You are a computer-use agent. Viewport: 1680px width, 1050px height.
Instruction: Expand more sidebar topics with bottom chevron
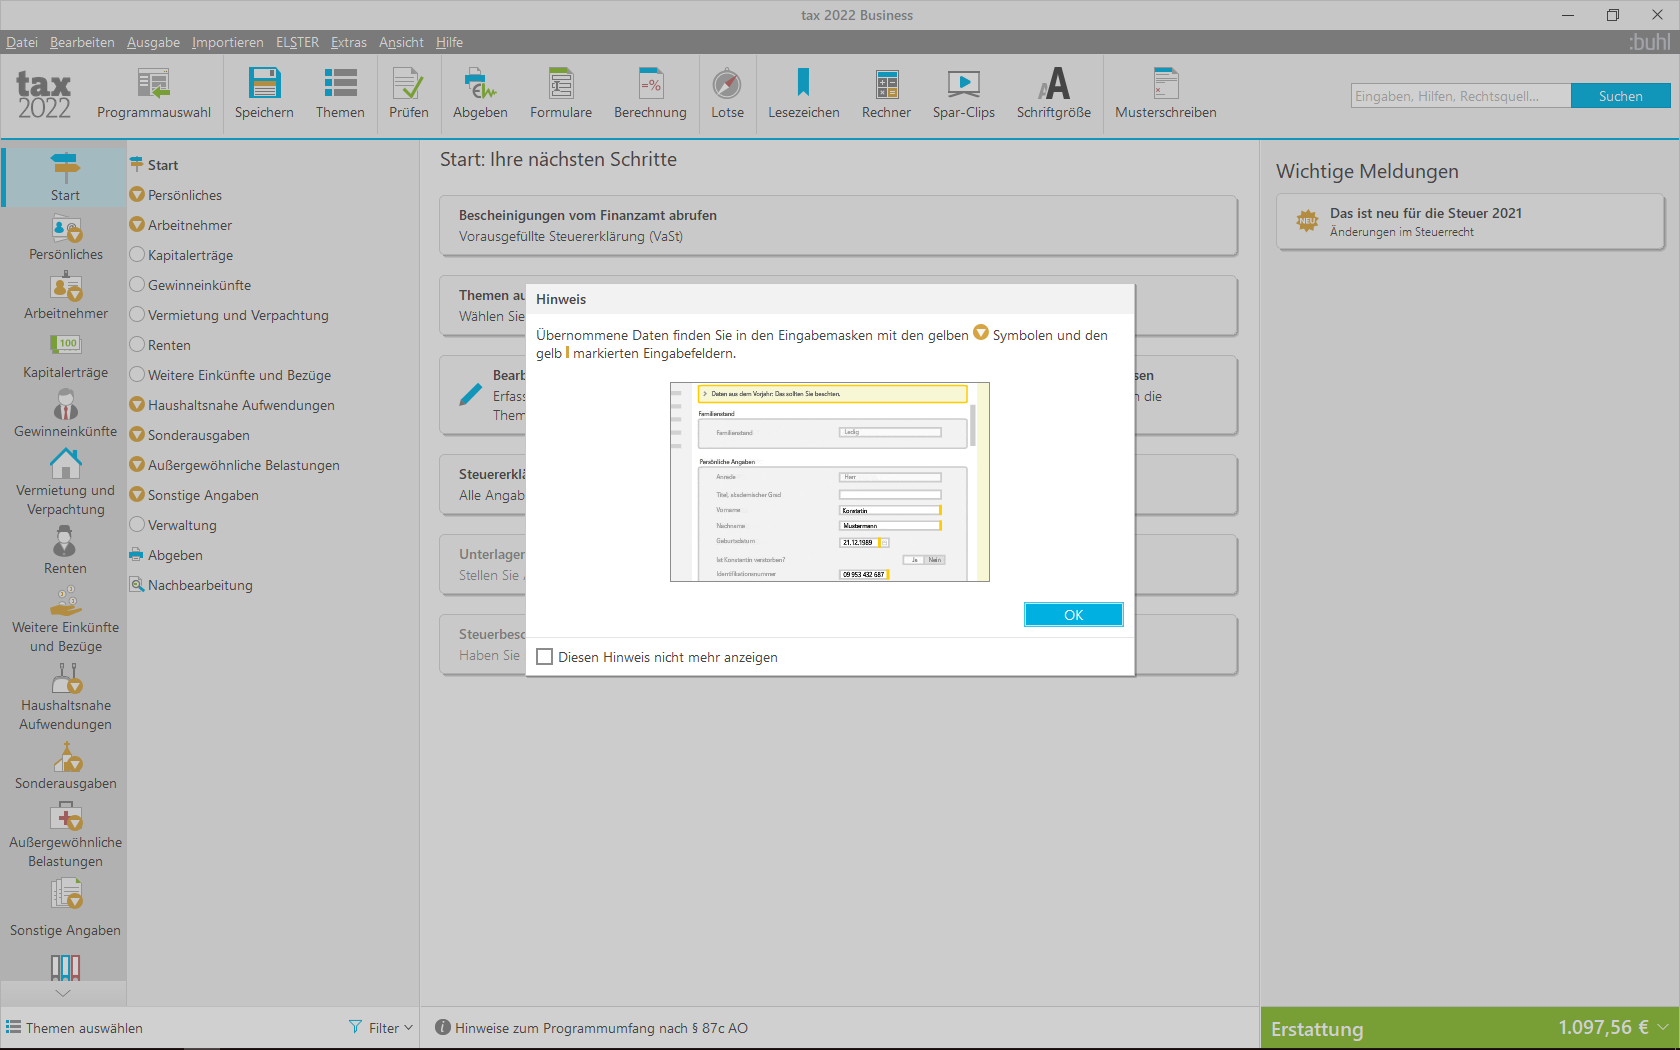(x=63, y=993)
